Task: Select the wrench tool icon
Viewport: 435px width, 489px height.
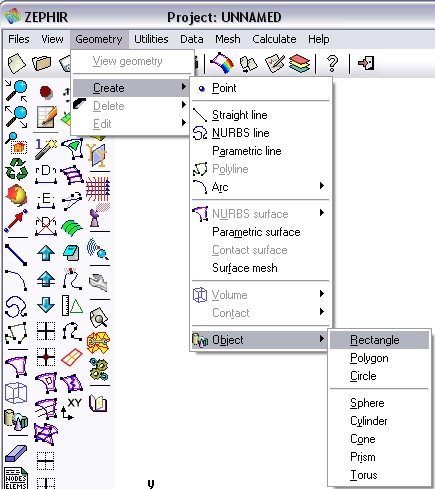Action: click(98, 283)
